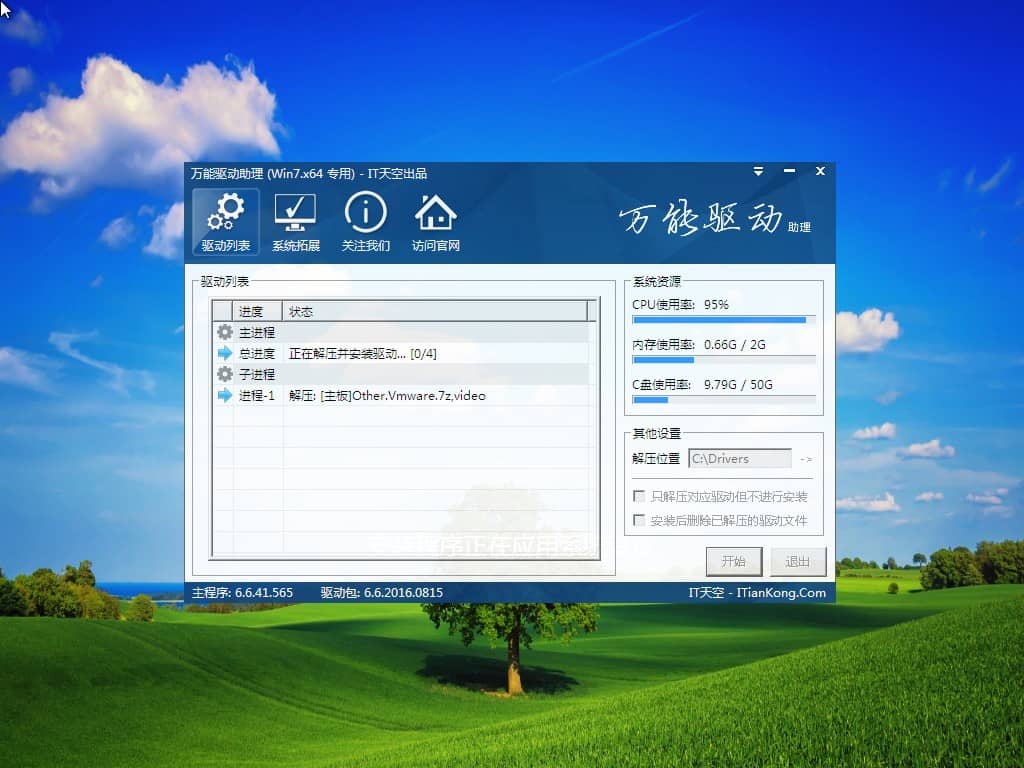The image size is (1024, 768).
Task: Click the 解压位置 C:\Drivers path field
Action: [x=740, y=458]
